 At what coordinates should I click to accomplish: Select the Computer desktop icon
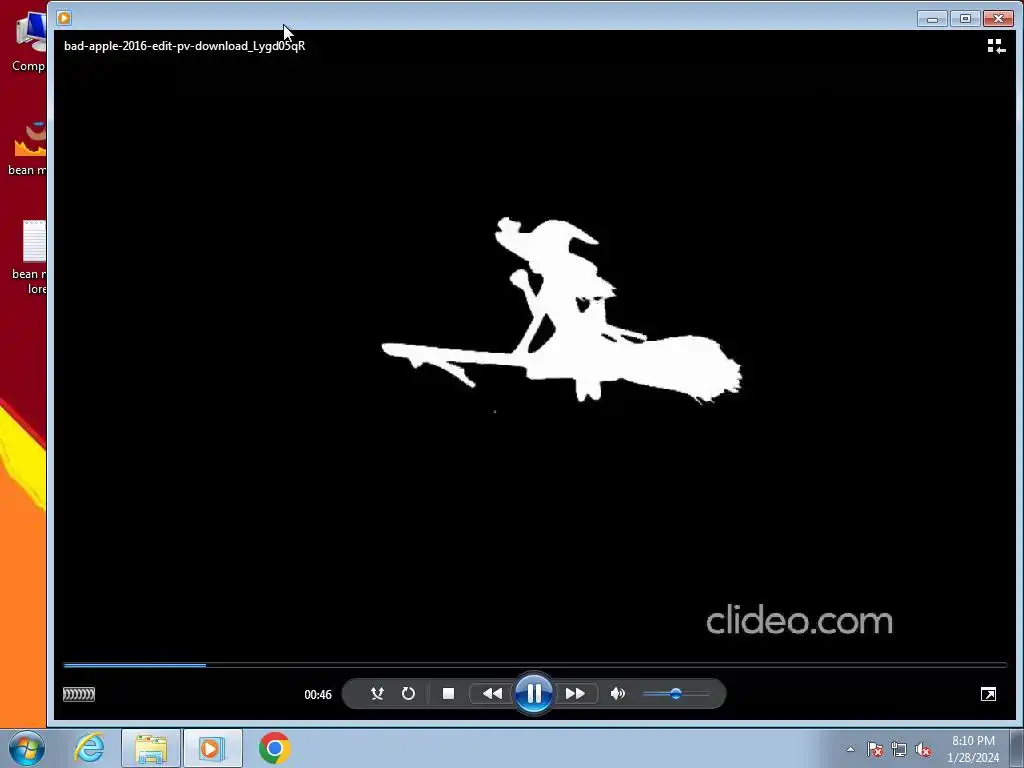(29, 42)
